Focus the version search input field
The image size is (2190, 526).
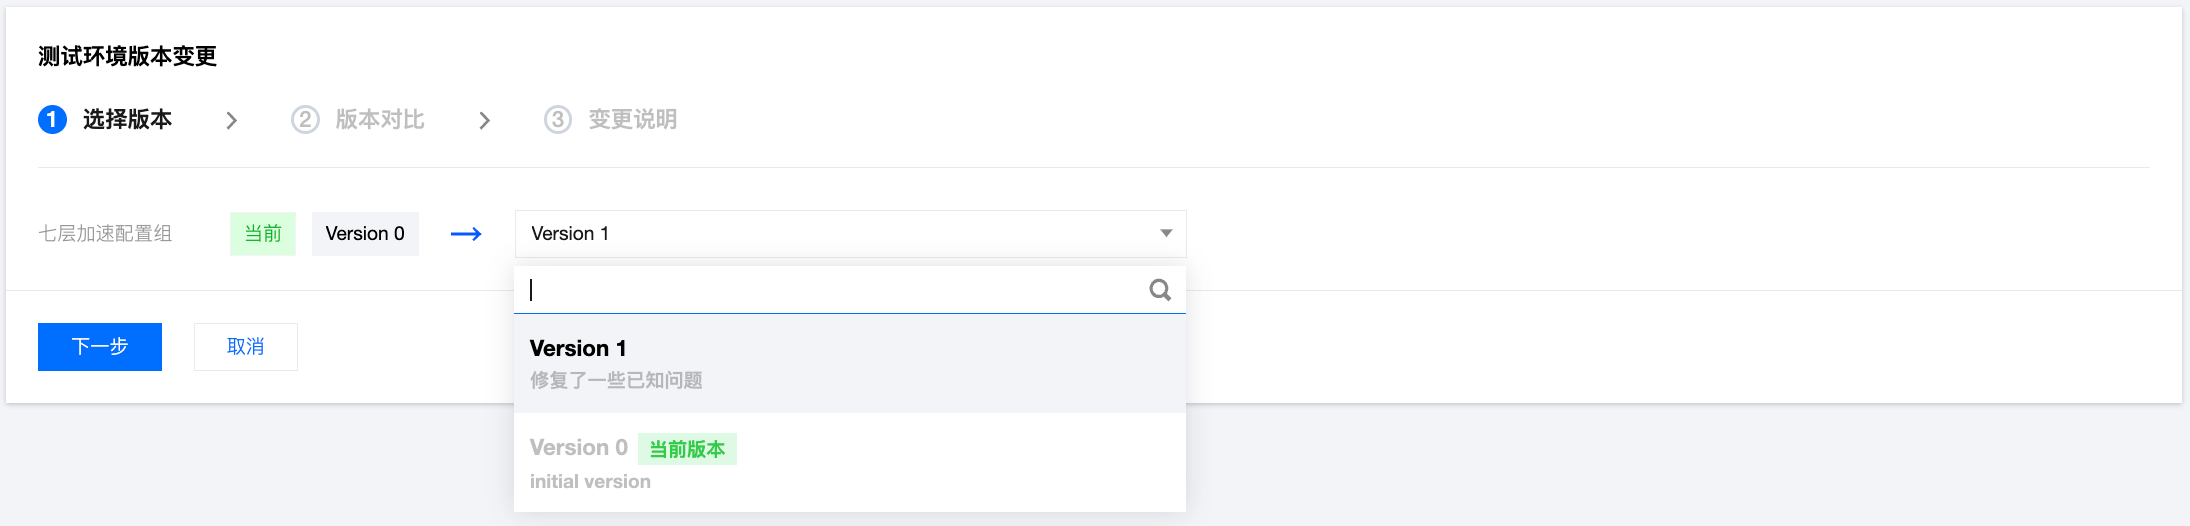830,290
